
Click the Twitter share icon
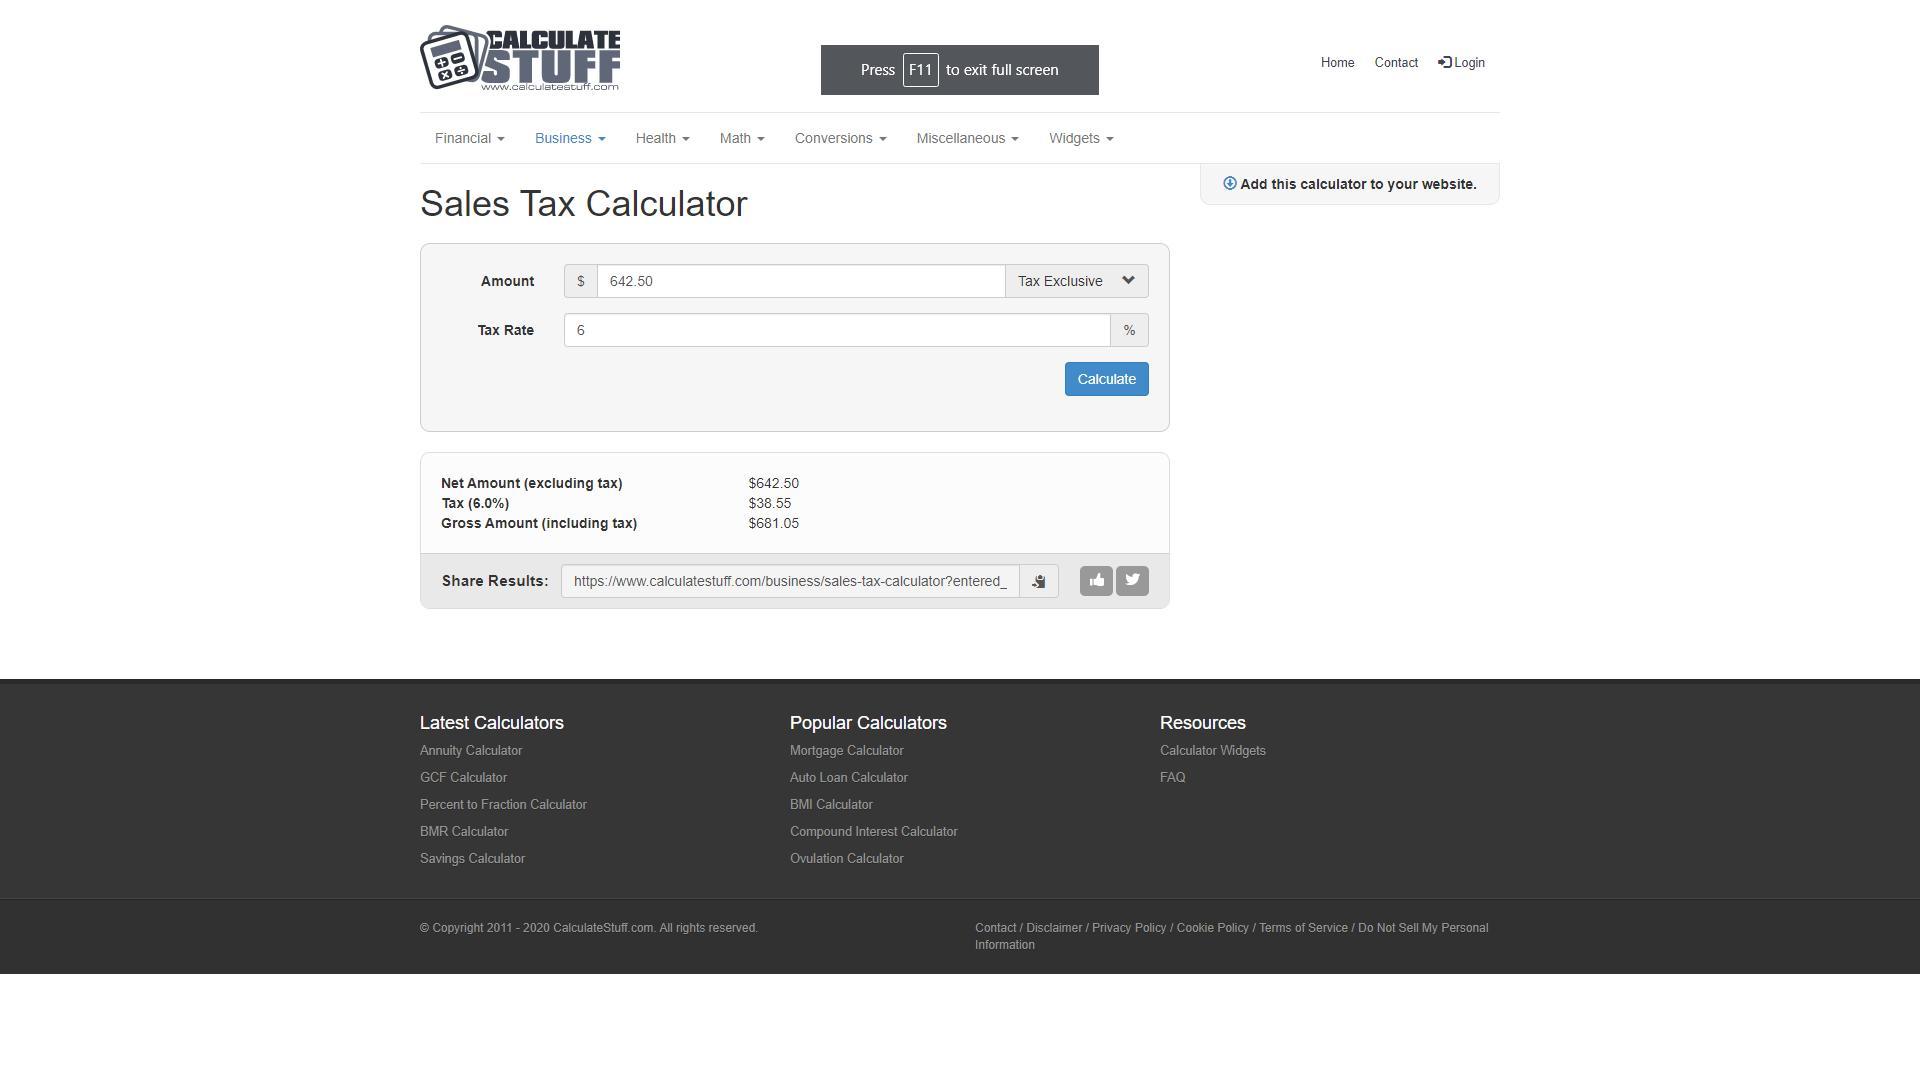pyautogui.click(x=1132, y=581)
